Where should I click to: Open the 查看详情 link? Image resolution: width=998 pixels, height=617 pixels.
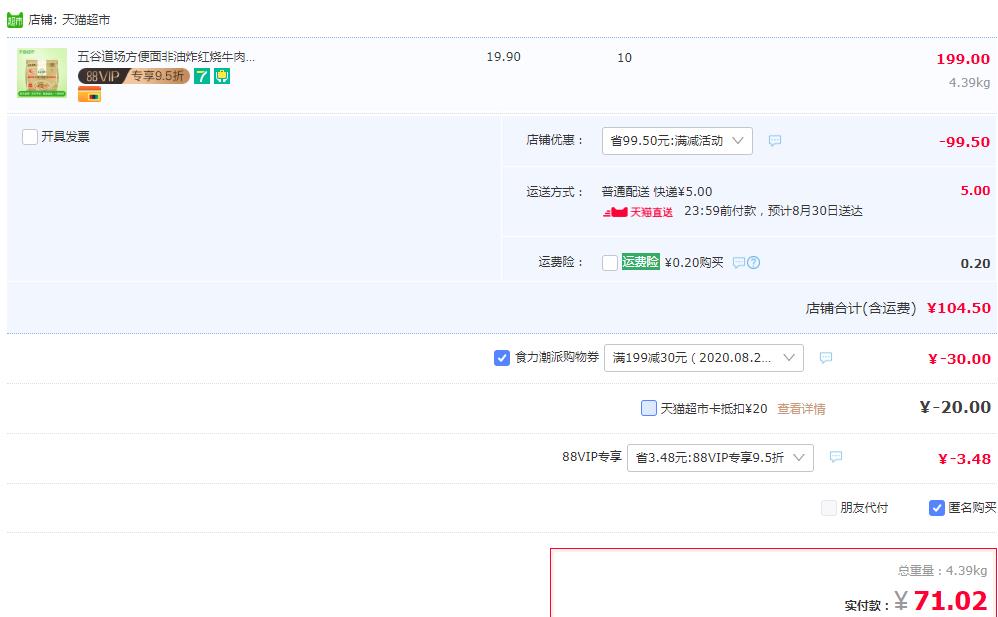point(801,409)
